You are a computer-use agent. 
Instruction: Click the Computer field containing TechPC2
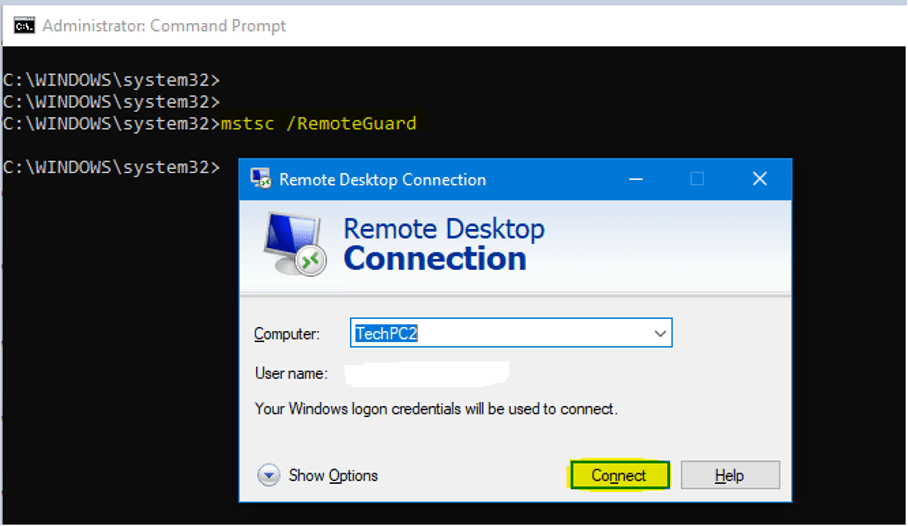point(500,333)
